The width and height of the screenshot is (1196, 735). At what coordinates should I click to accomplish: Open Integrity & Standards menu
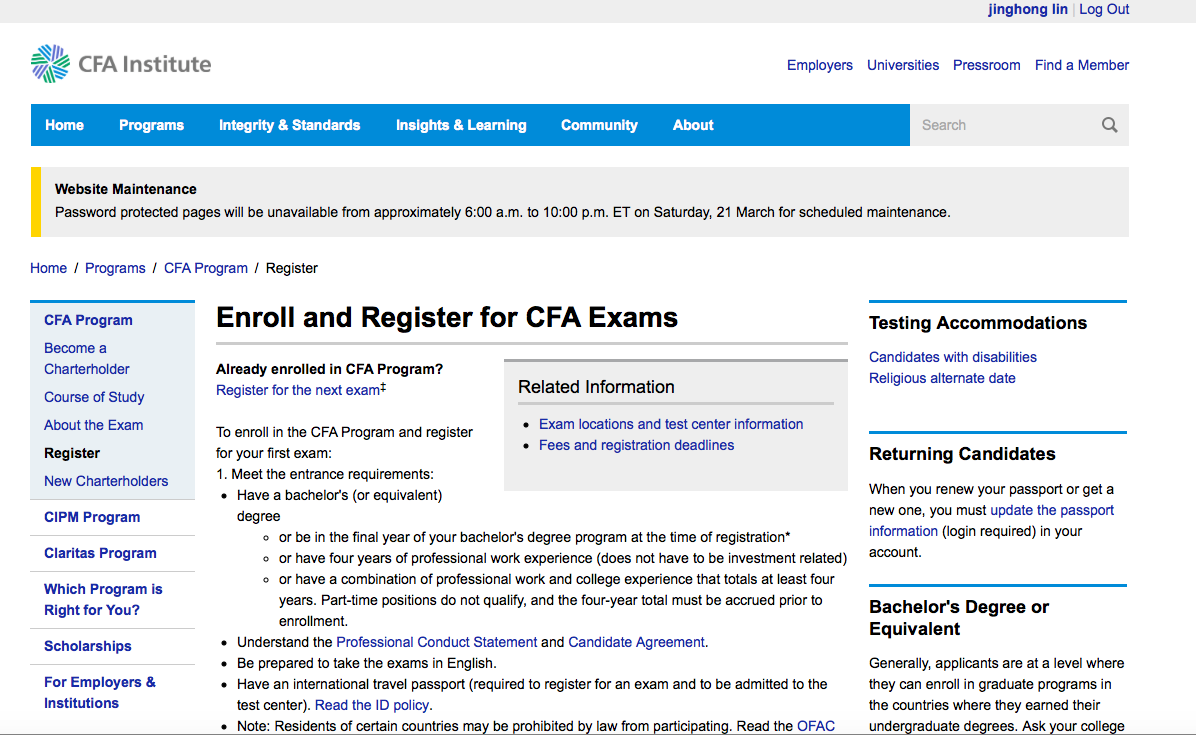[289, 125]
